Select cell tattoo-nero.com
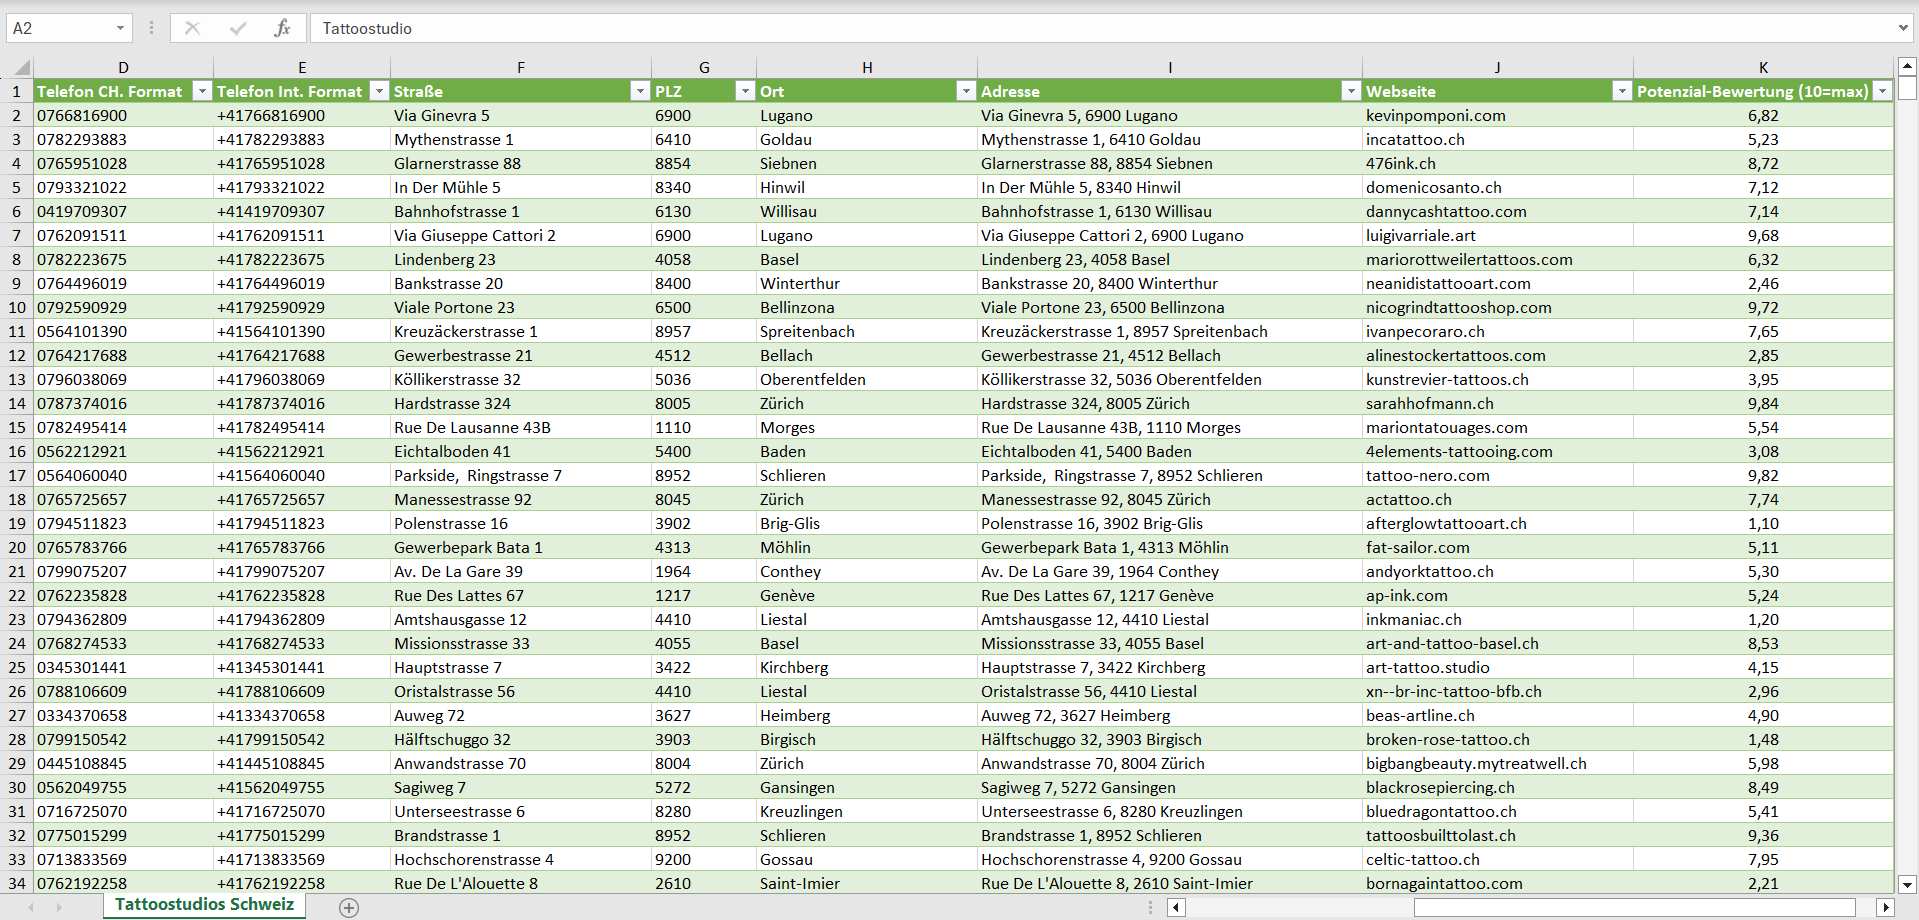Image resolution: width=1919 pixels, height=920 pixels. click(1498, 475)
